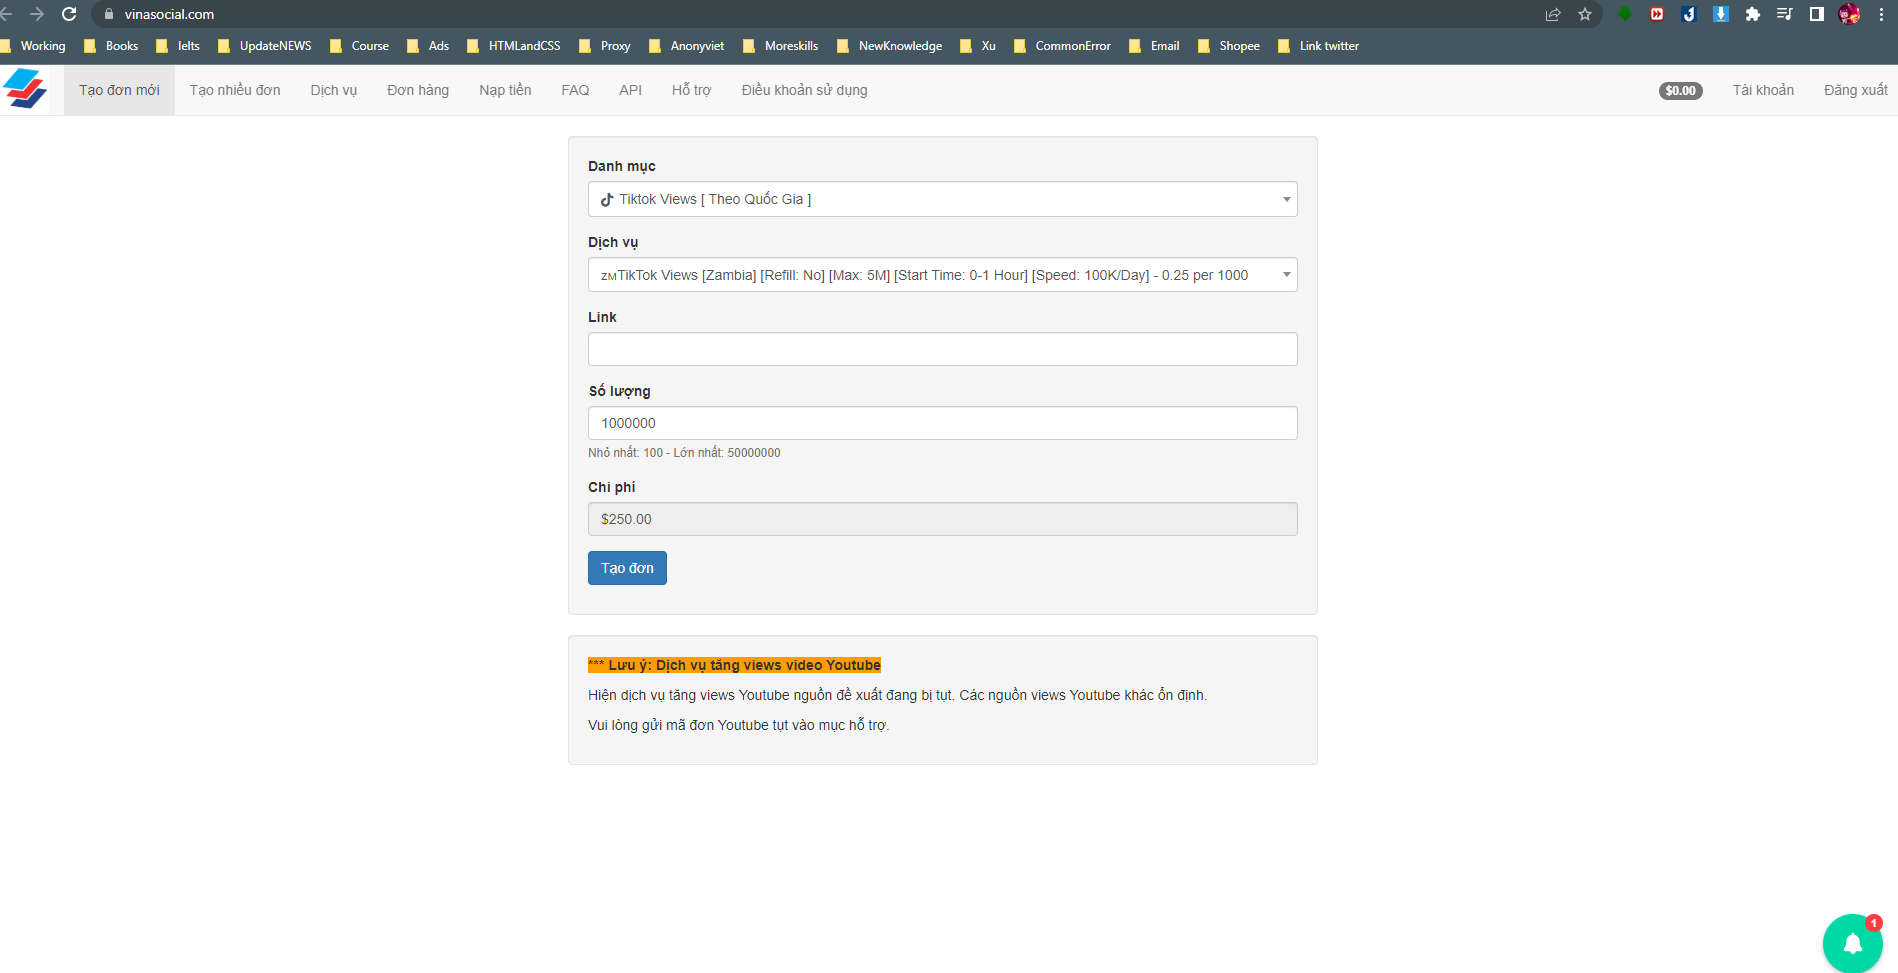
Task: Click the Youtube views notice heading
Action: point(734,665)
